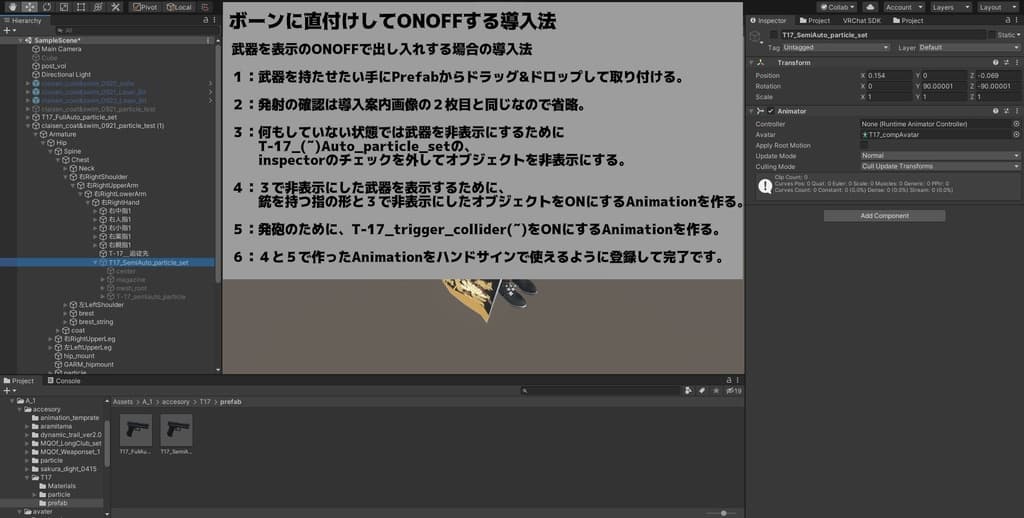Collapse T17_SemiAuto_particle_set in Hierarchy
Image resolution: width=1024 pixels, height=518 pixels.
click(x=95, y=263)
